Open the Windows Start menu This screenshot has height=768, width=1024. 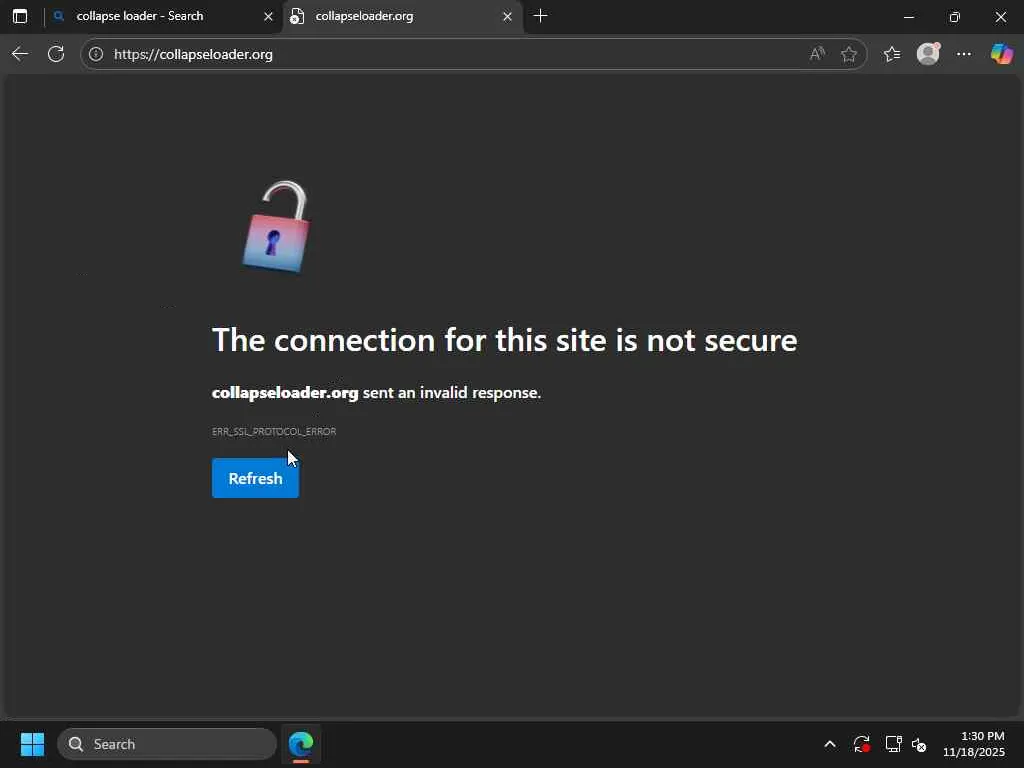tap(32, 744)
